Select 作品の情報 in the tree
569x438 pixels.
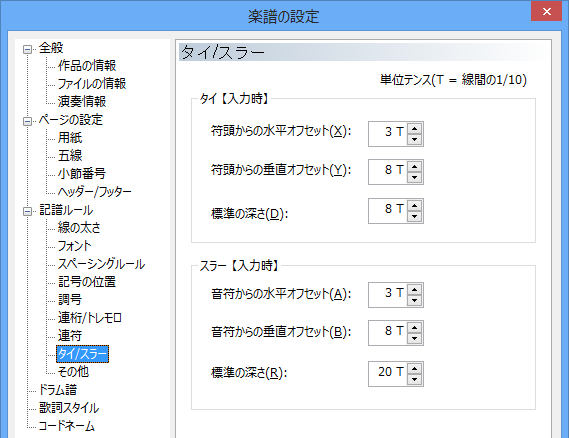coord(87,66)
